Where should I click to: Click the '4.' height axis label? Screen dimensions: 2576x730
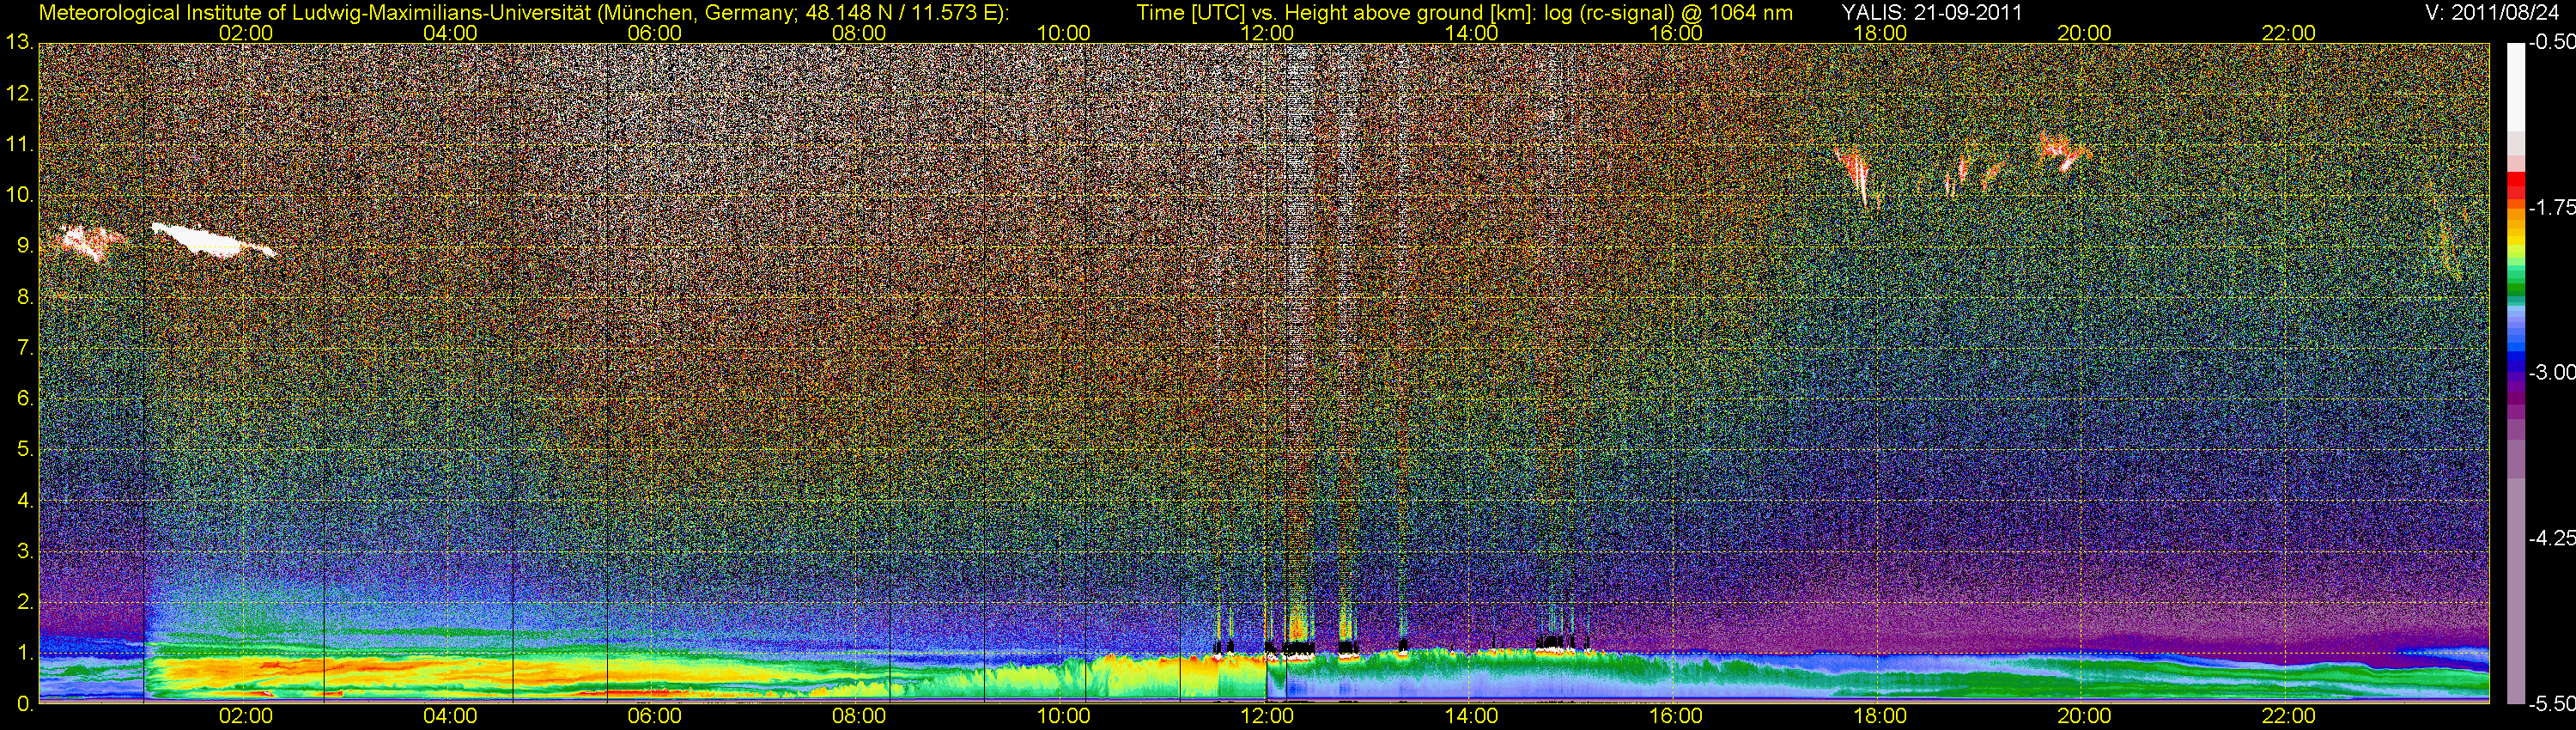[x=25, y=500]
